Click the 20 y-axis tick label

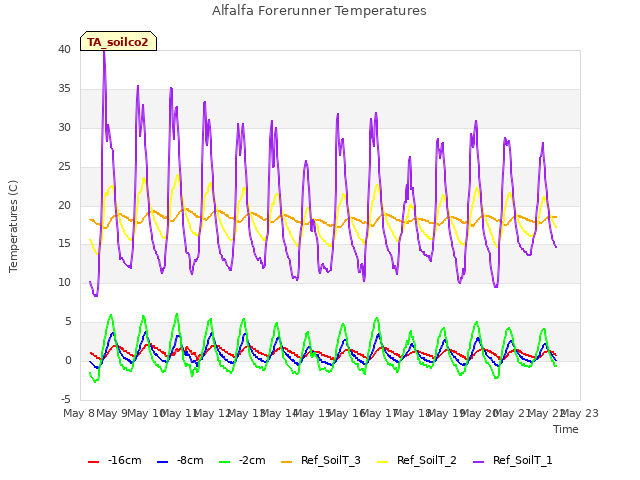[64, 205]
